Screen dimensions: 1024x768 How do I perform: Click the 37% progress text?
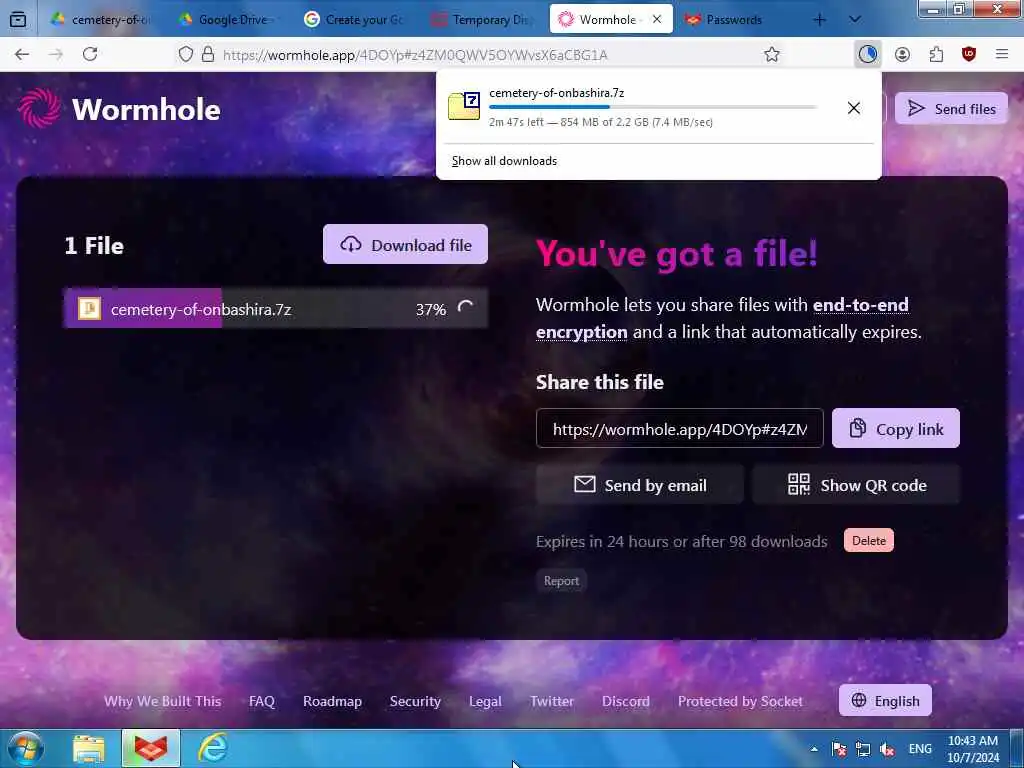click(431, 309)
